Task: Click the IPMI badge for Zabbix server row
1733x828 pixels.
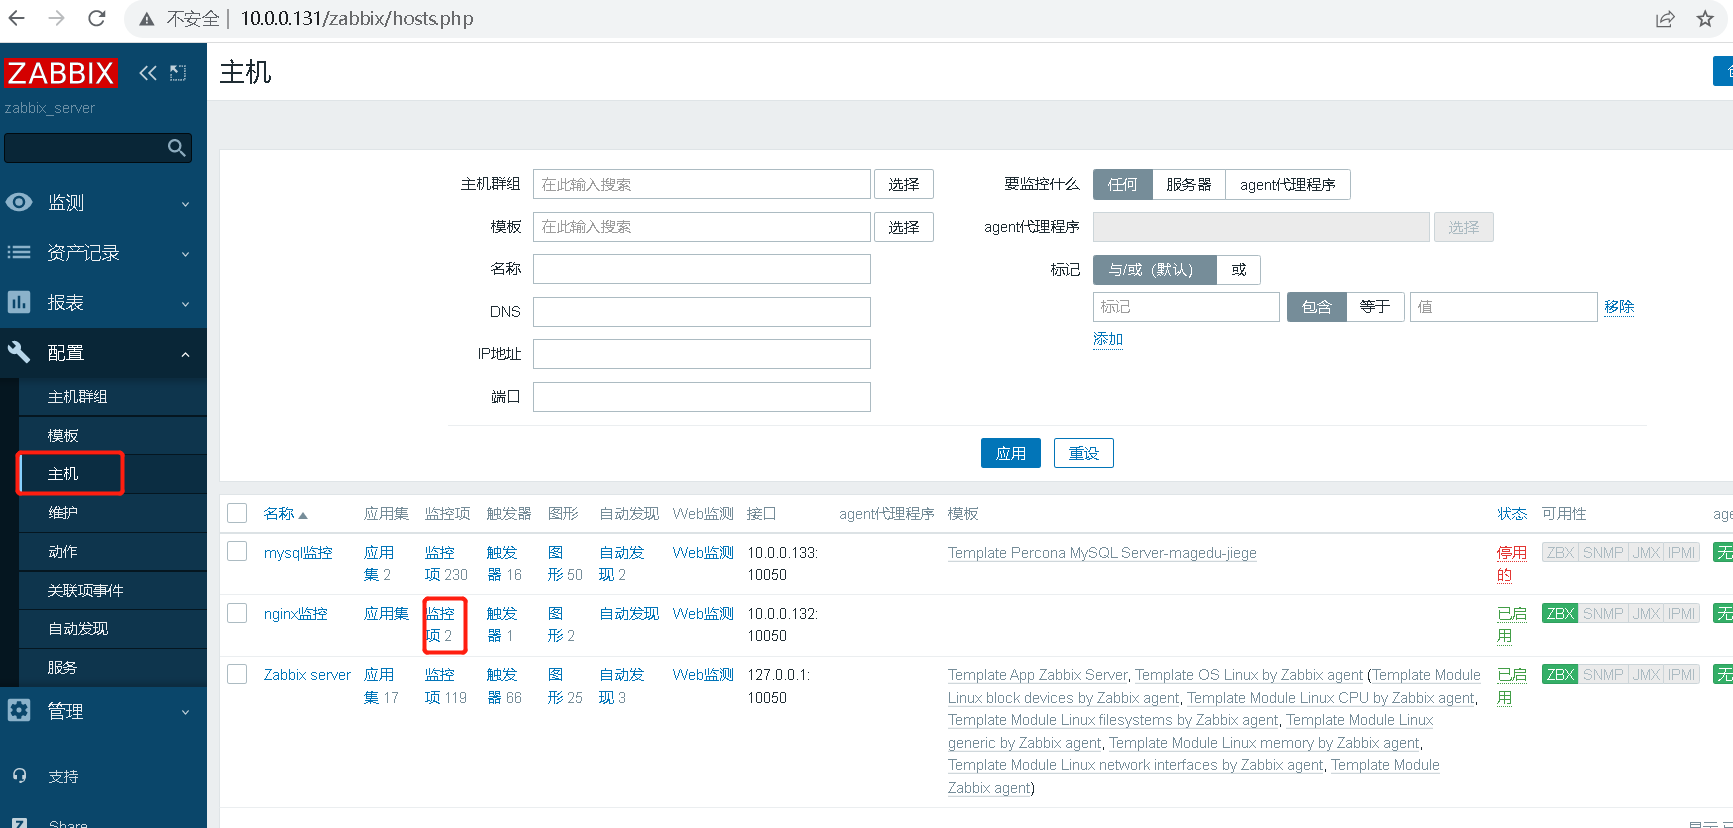Action: tap(1682, 675)
